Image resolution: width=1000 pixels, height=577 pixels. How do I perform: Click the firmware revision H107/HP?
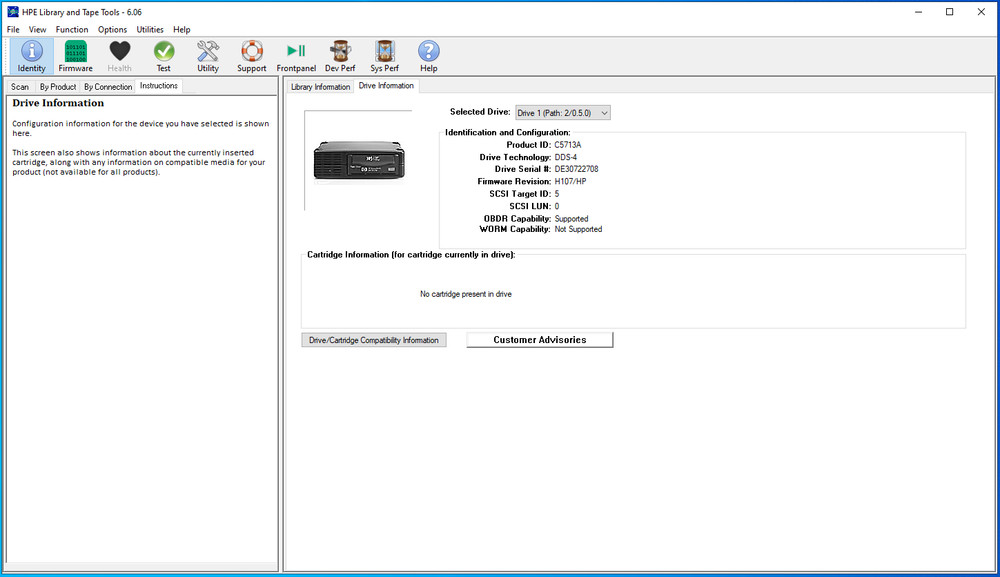coord(570,181)
